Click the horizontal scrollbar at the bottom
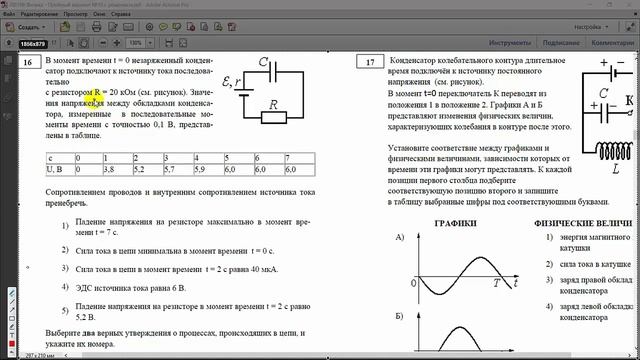 tap(327, 355)
